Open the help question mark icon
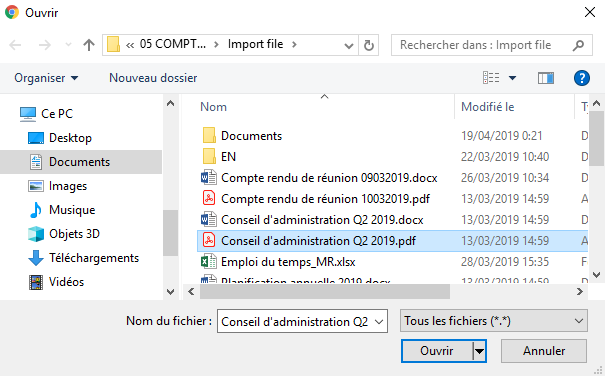The width and height of the screenshot is (605, 376). point(581,78)
